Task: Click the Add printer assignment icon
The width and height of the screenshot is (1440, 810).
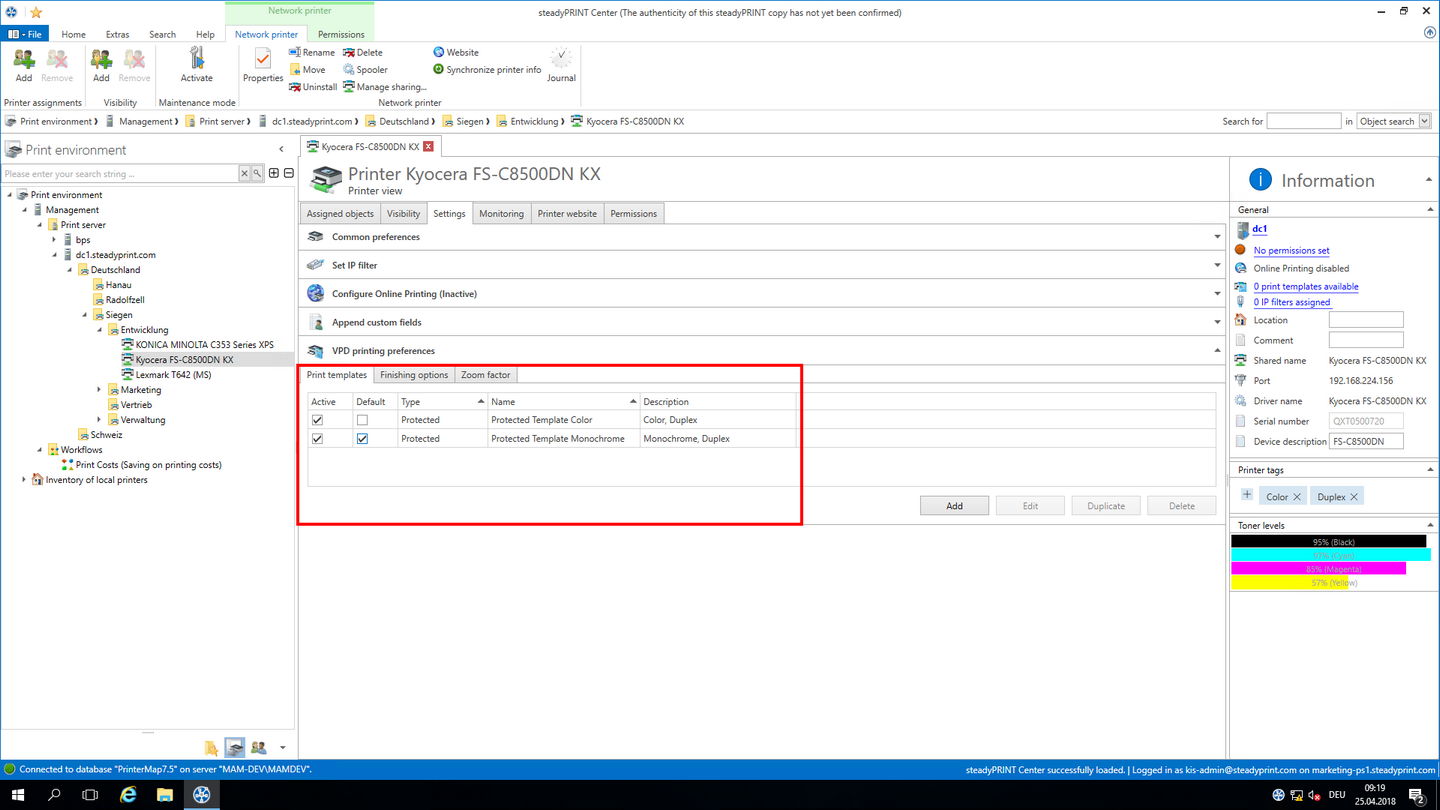Action: (x=23, y=66)
